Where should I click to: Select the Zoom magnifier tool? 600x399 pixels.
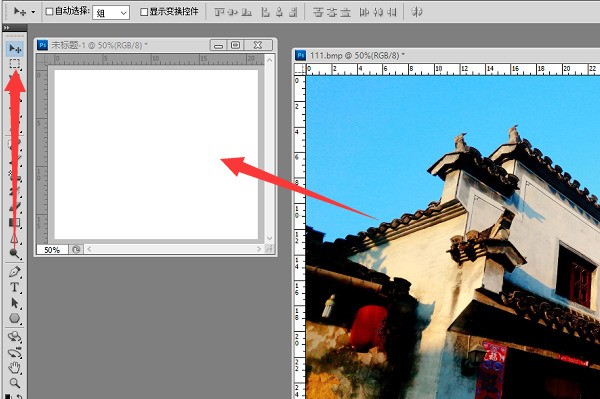tap(15, 383)
